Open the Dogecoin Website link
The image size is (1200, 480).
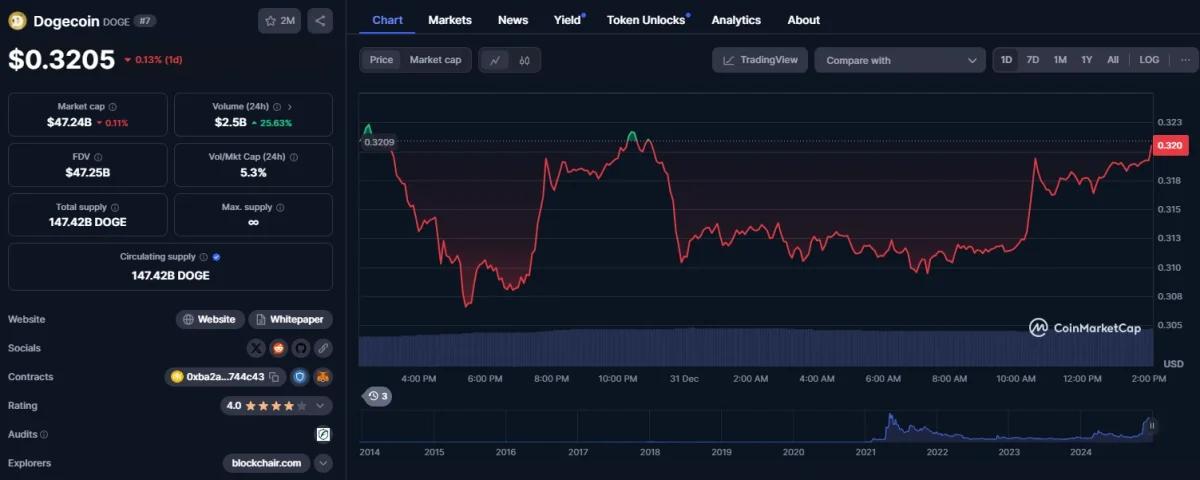[x=210, y=319]
